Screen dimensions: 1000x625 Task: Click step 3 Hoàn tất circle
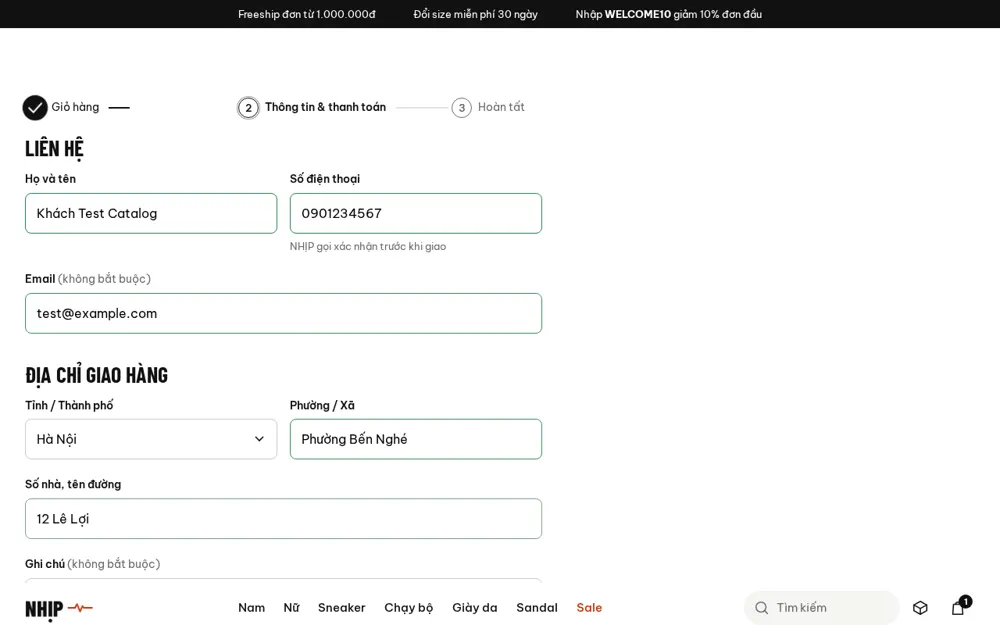click(x=462, y=108)
